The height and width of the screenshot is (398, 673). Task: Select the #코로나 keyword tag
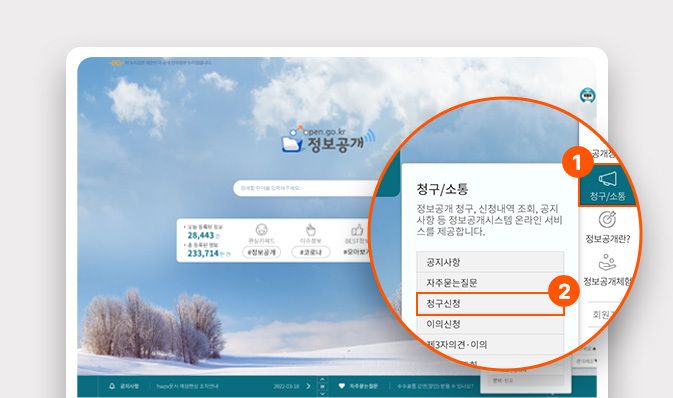311,252
